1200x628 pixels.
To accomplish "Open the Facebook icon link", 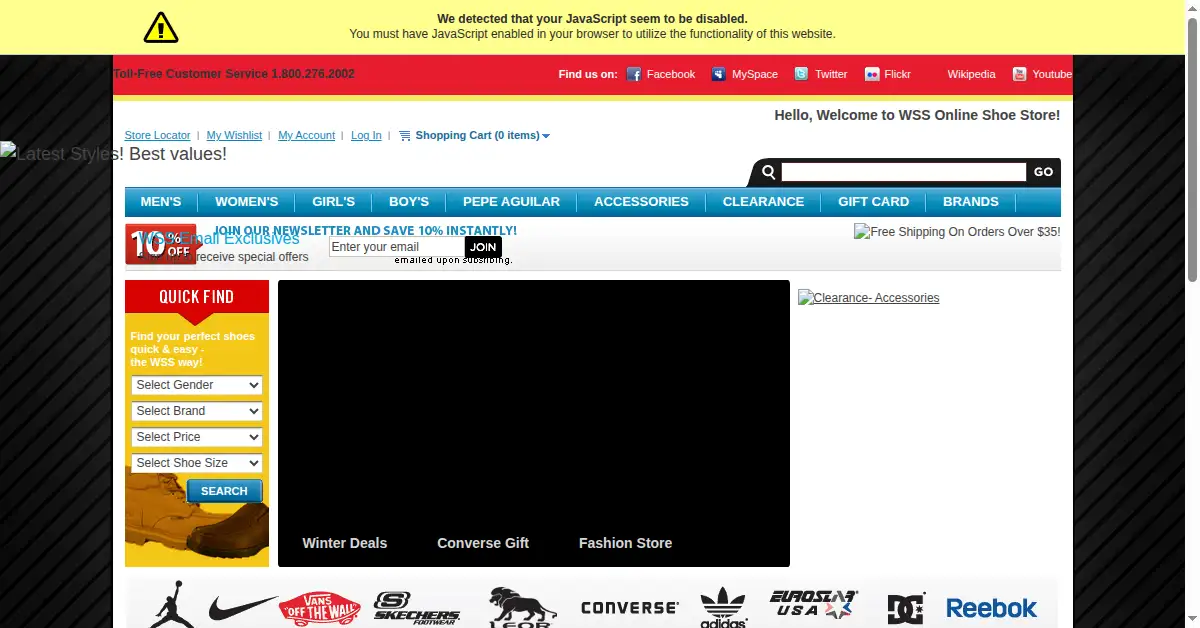I will (634, 74).
